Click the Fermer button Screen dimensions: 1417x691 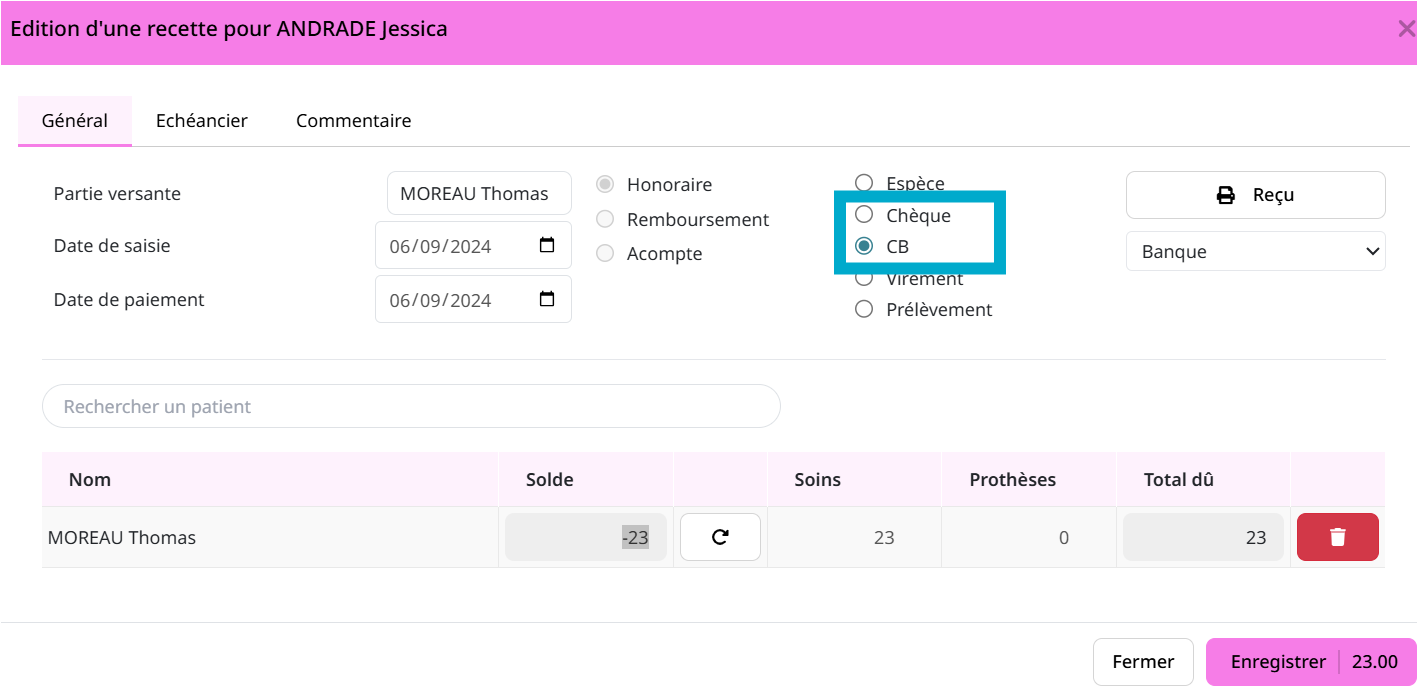tap(1142, 662)
